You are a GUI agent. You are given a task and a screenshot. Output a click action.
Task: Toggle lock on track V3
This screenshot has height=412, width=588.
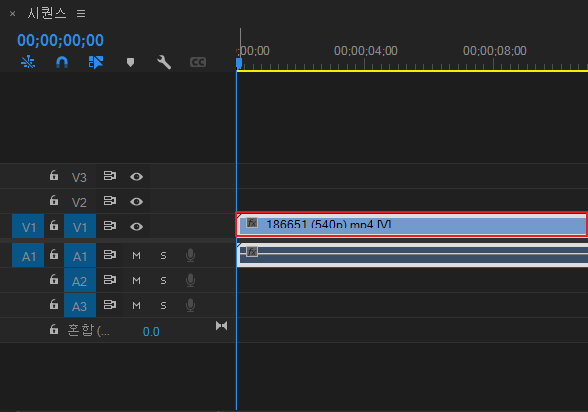click(x=54, y=175)
